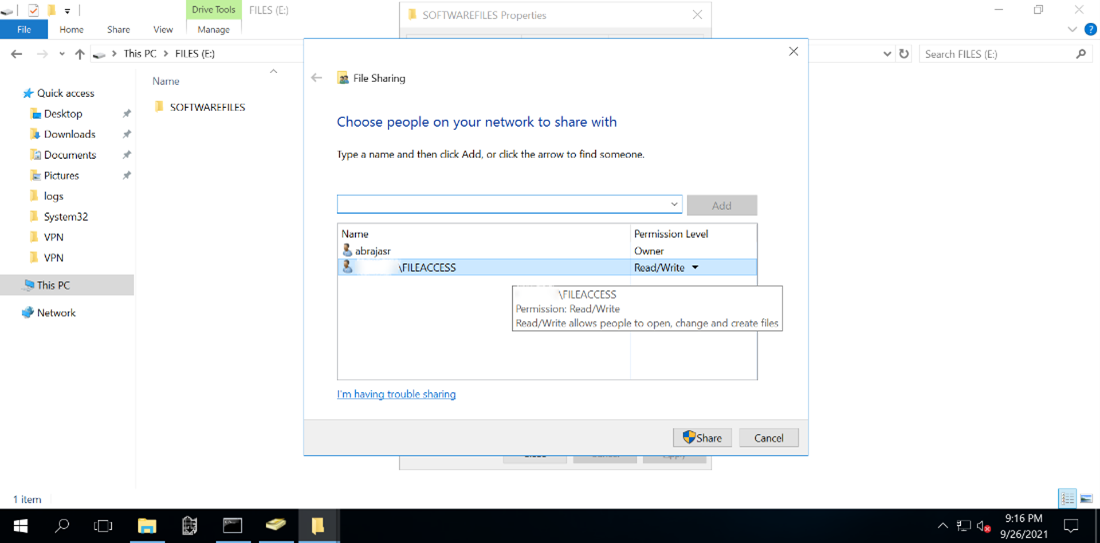Open the "I'm having trouble sharing" link
The height and width of the screenshot is (543, 1100).
(x=396, y=394)
